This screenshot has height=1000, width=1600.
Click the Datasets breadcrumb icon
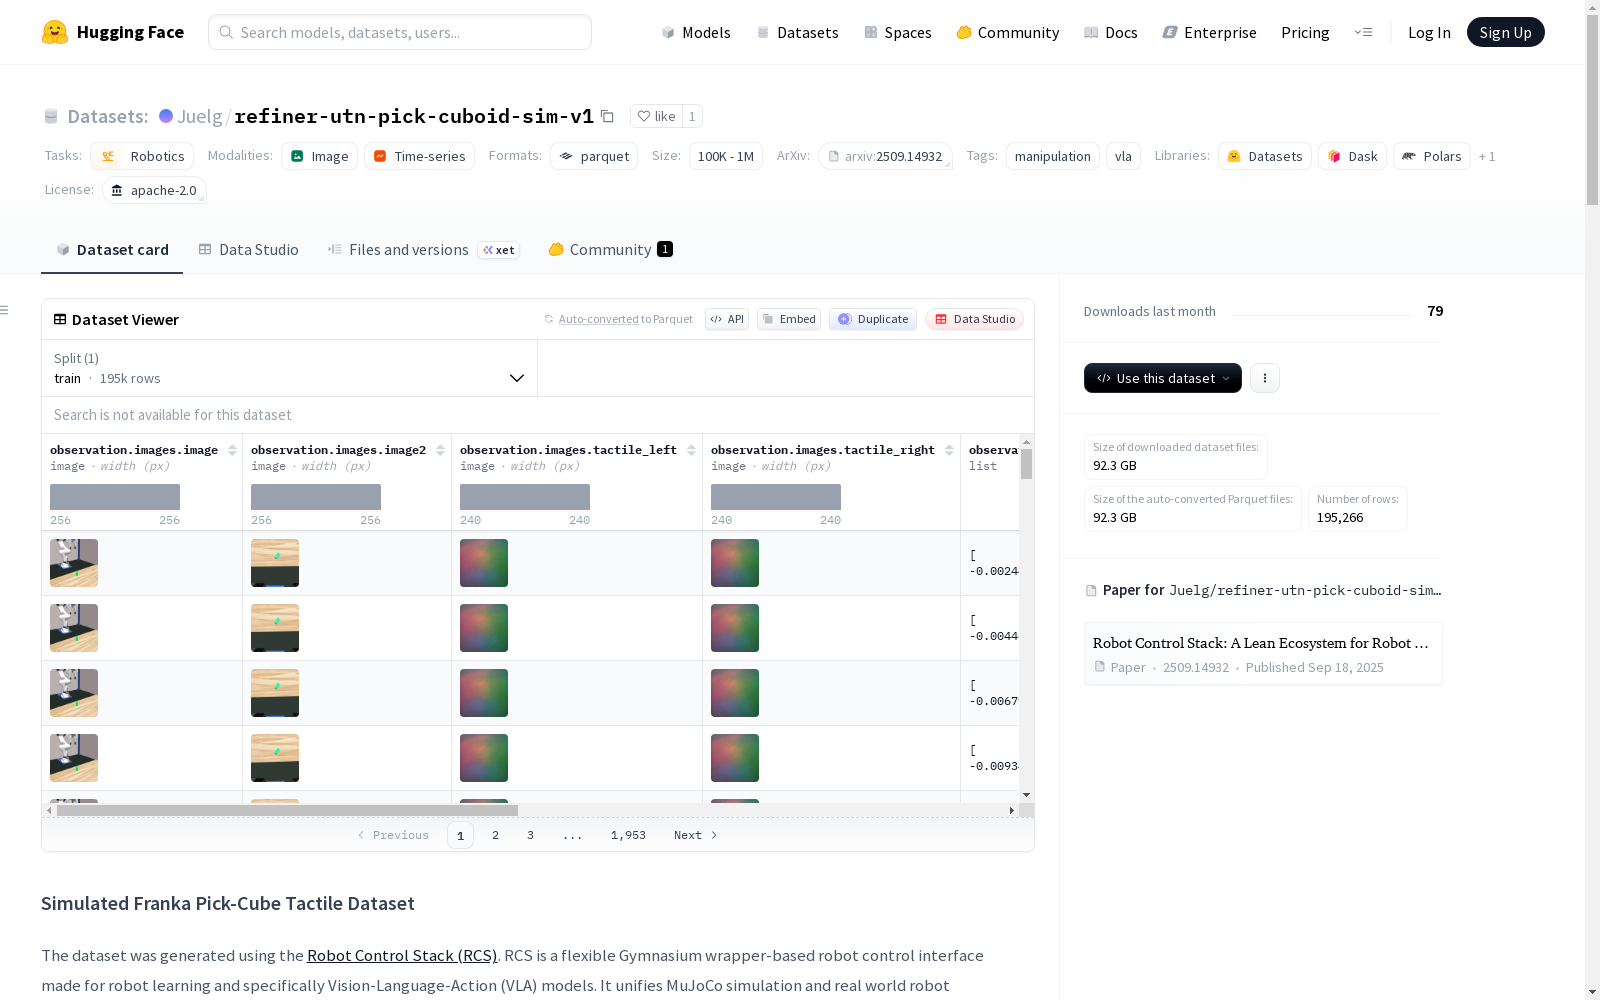[x=51, y=116]
